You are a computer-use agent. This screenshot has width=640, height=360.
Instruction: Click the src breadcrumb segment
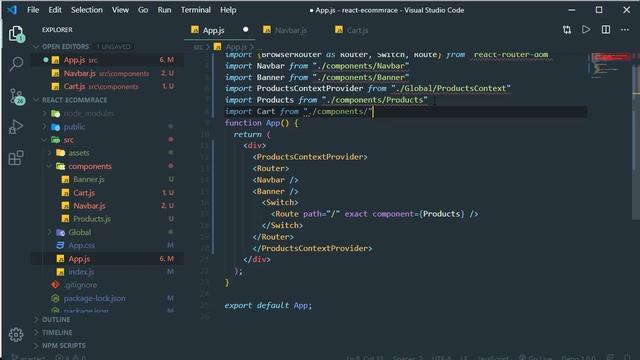pyautogui.click(x=198, y=47)
